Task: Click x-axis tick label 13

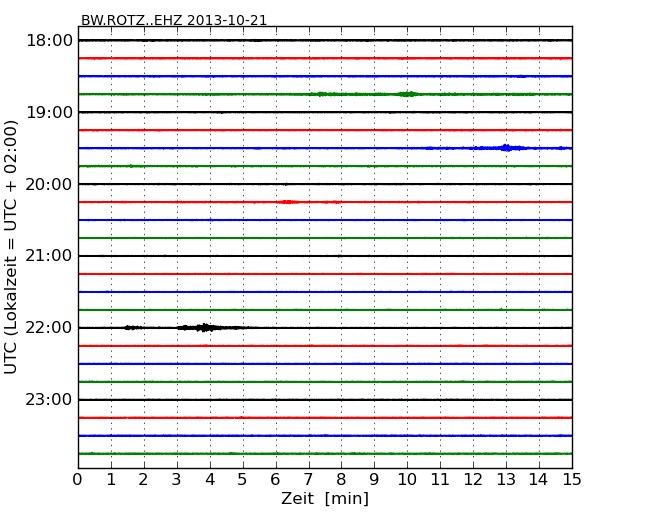Action: (x=506, y=480)
